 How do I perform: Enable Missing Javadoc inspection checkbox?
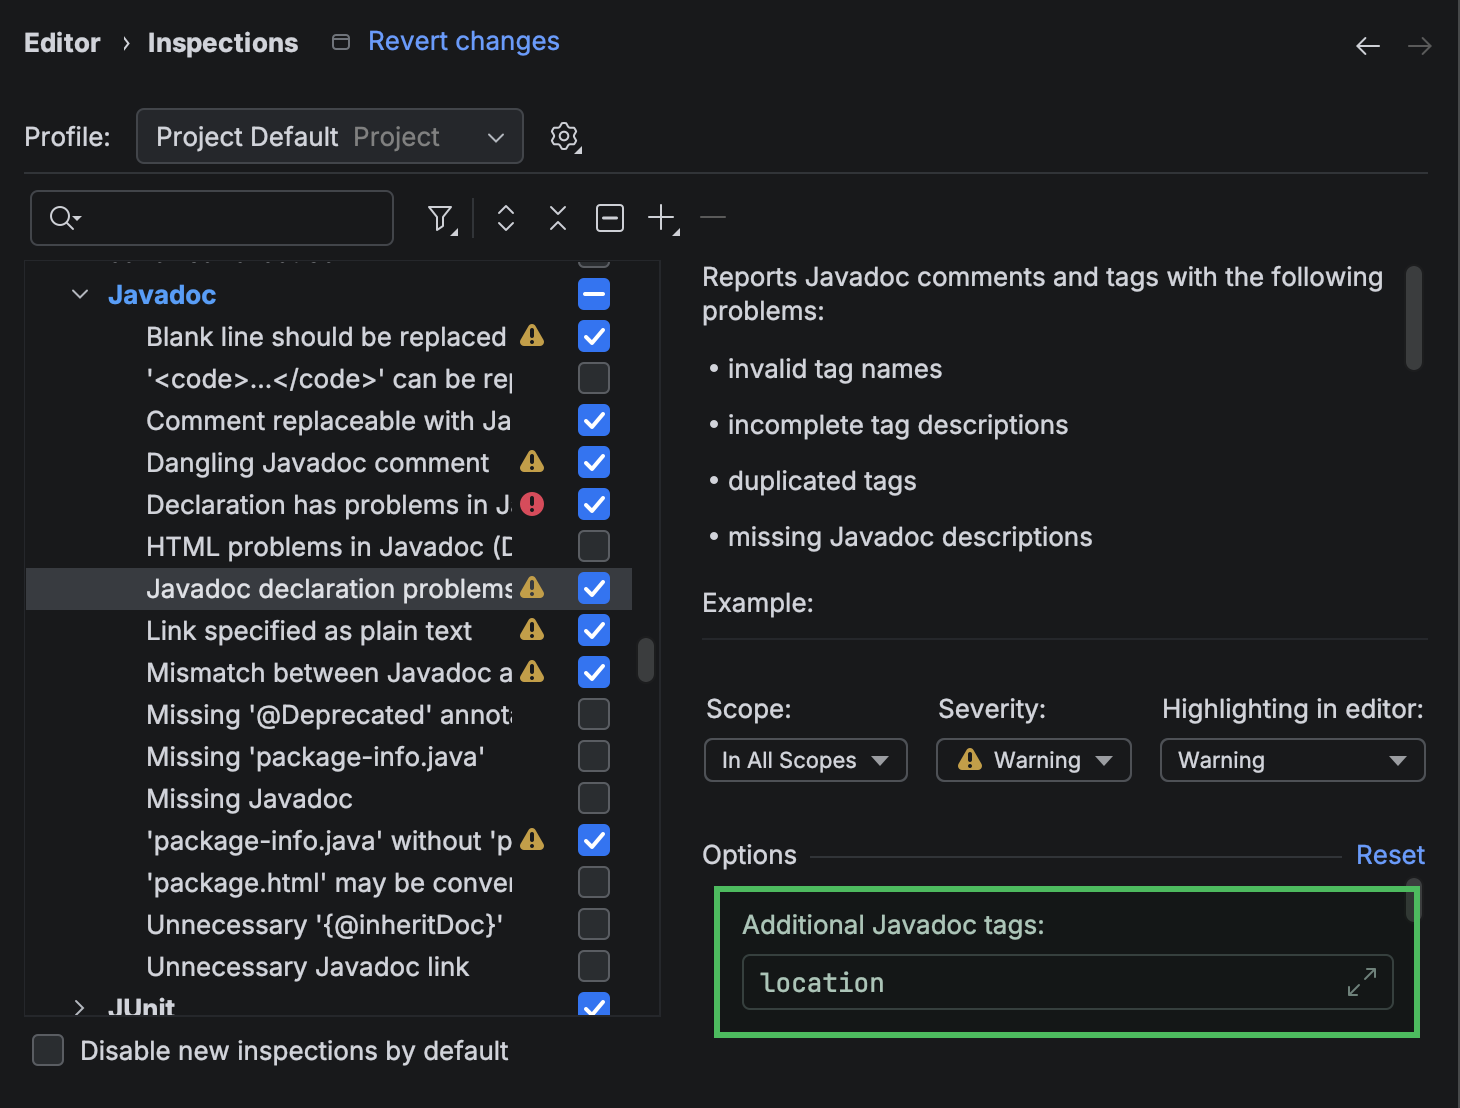tap(594, 799)
